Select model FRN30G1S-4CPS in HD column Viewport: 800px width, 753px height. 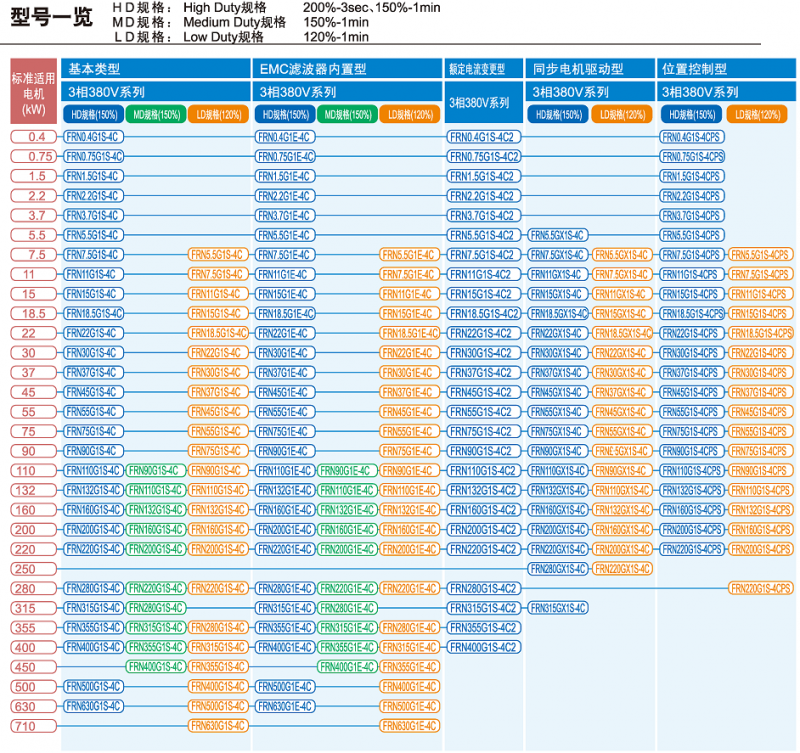pyautogui.click(x=692, y=353)
